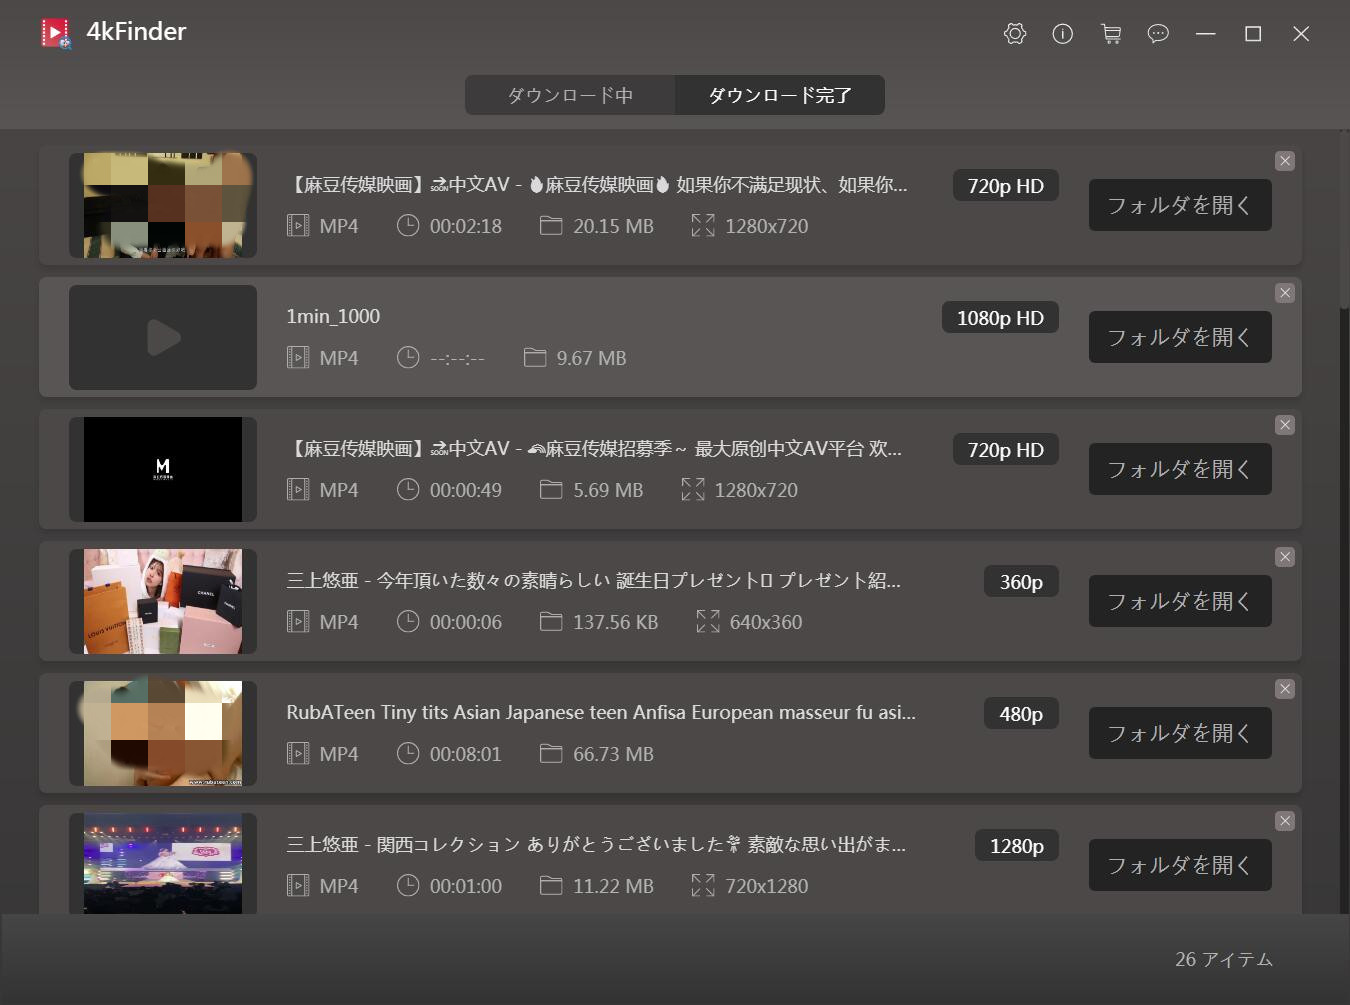Viewport: 1350px width, 1005px height.
Task: Remove the 1280p video entry
Action: coord(1285,821)
